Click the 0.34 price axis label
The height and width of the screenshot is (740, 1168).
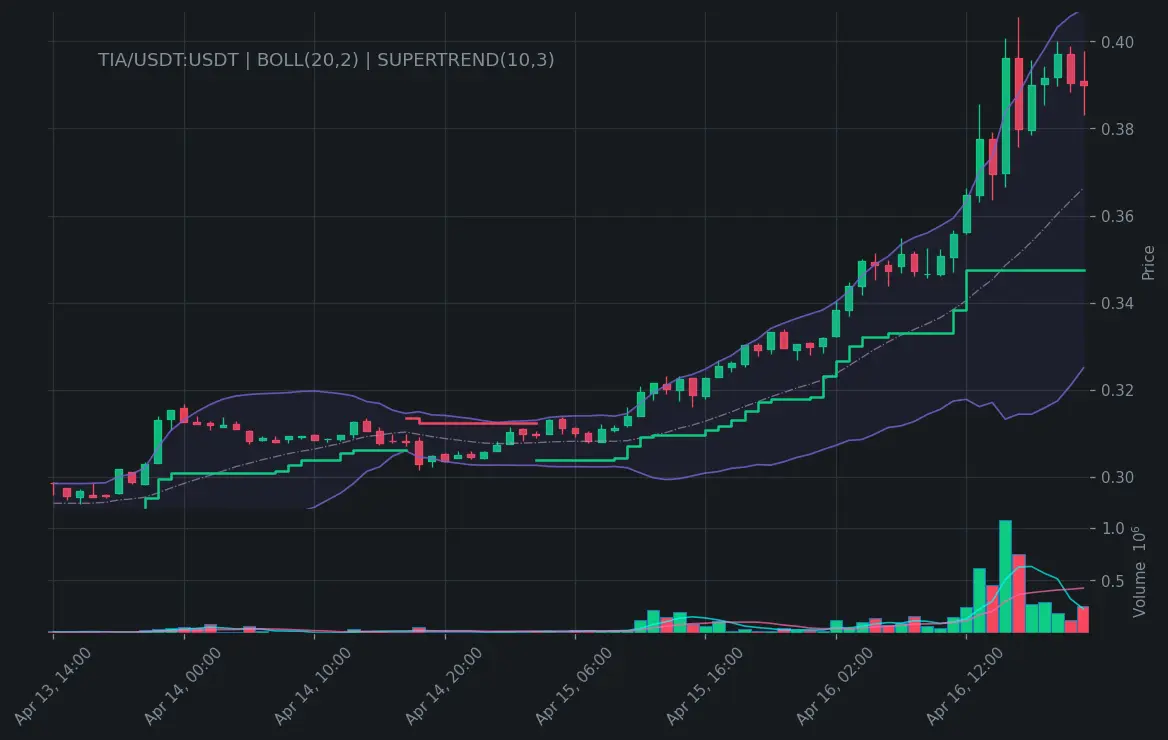coord(1117,303)
